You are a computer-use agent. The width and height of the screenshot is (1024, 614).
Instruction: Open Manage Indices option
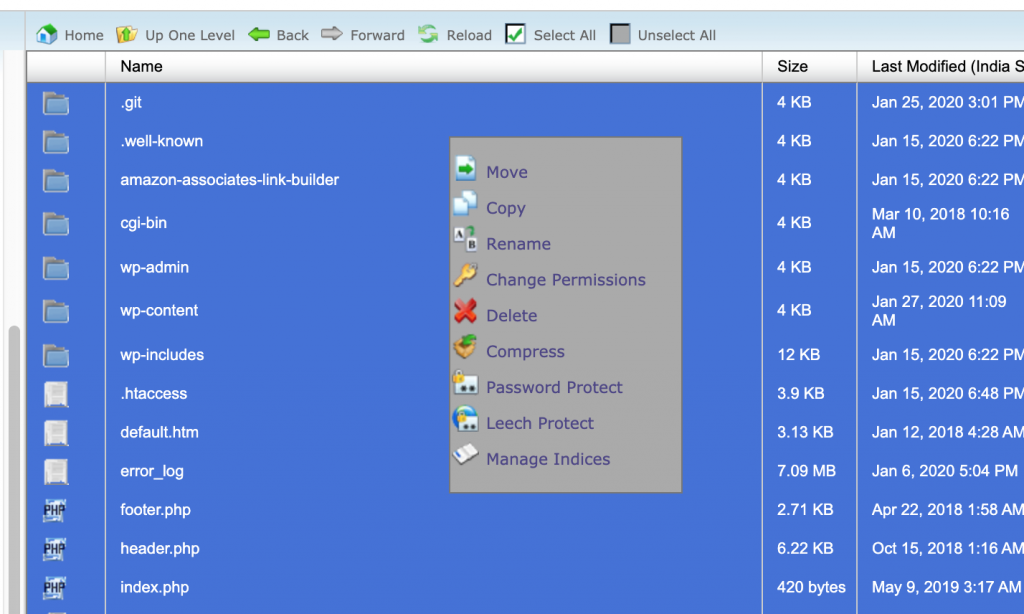pos(547,459)
